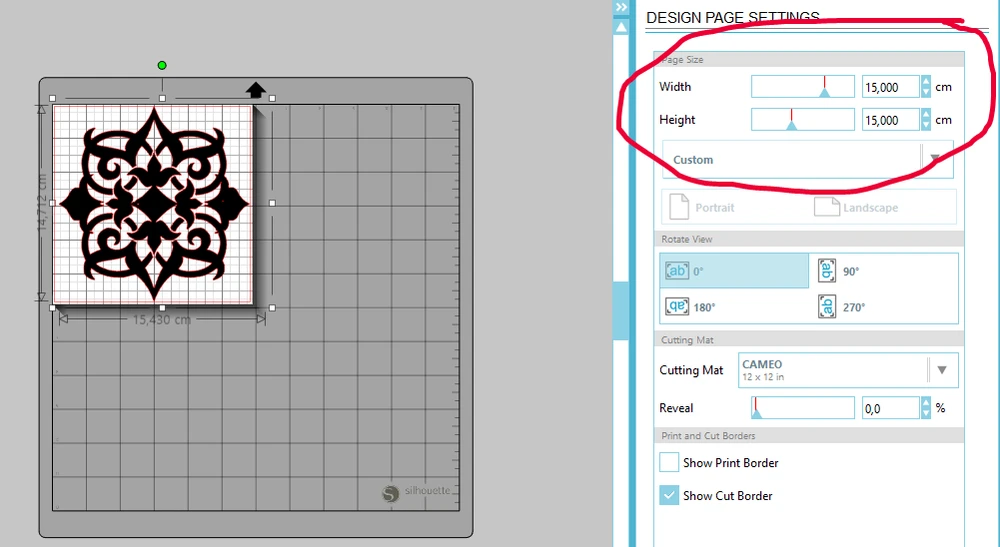Select the 180° rotate view icon
1000x547 pixels.
(677, 307)
